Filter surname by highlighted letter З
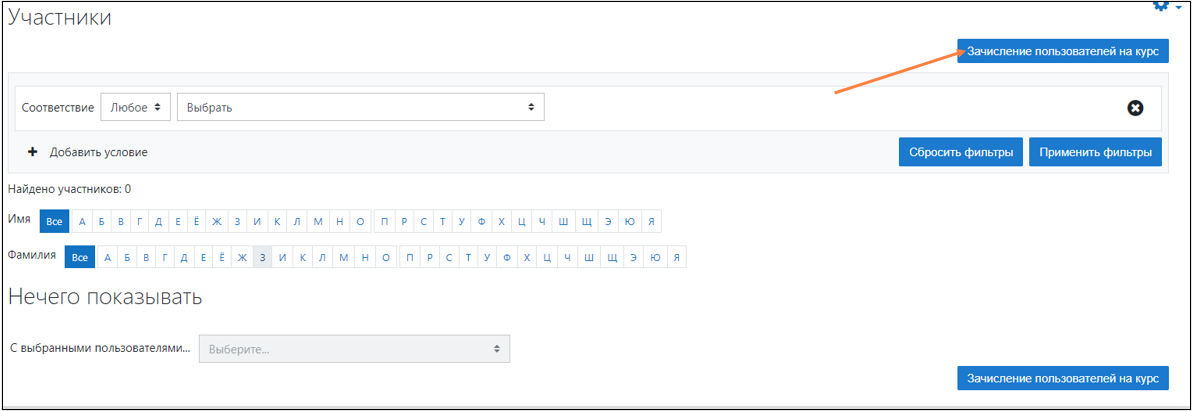This screenshot has width=1192, height=411. pos(262,258)
